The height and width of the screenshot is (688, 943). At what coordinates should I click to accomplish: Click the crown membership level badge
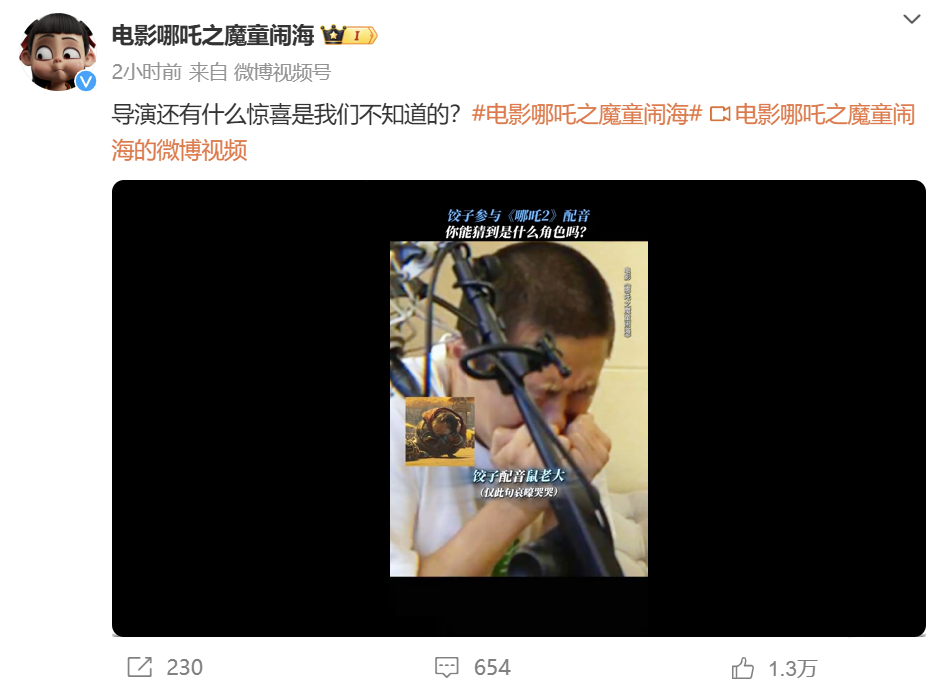(349, 35)
